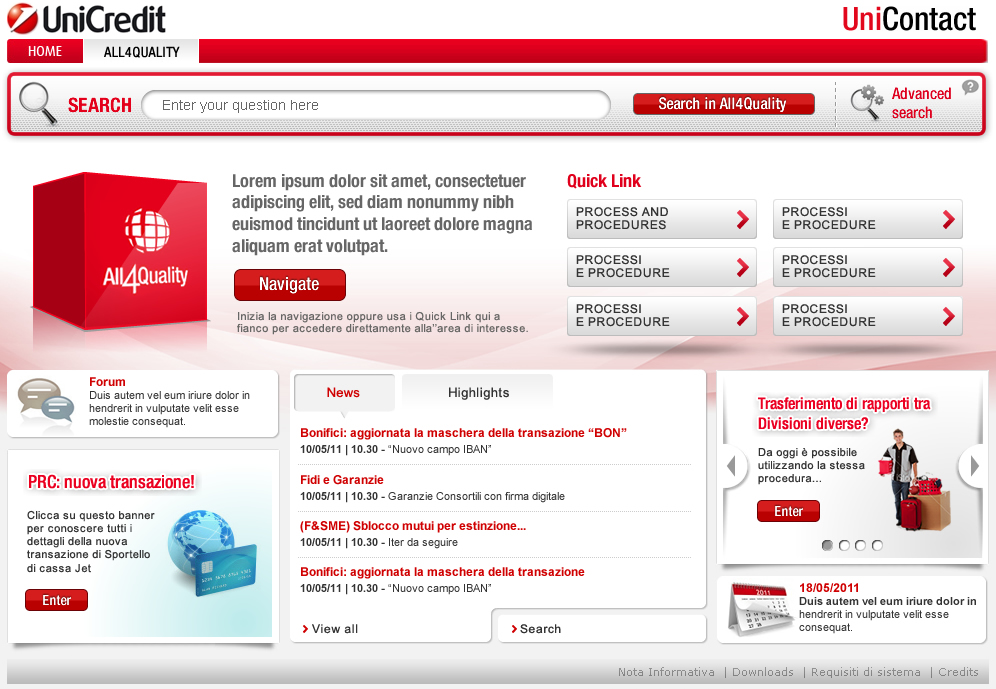Open the ALL4QUALITY menu tab
The image size is (996, 689).
(x=141, y=51)
